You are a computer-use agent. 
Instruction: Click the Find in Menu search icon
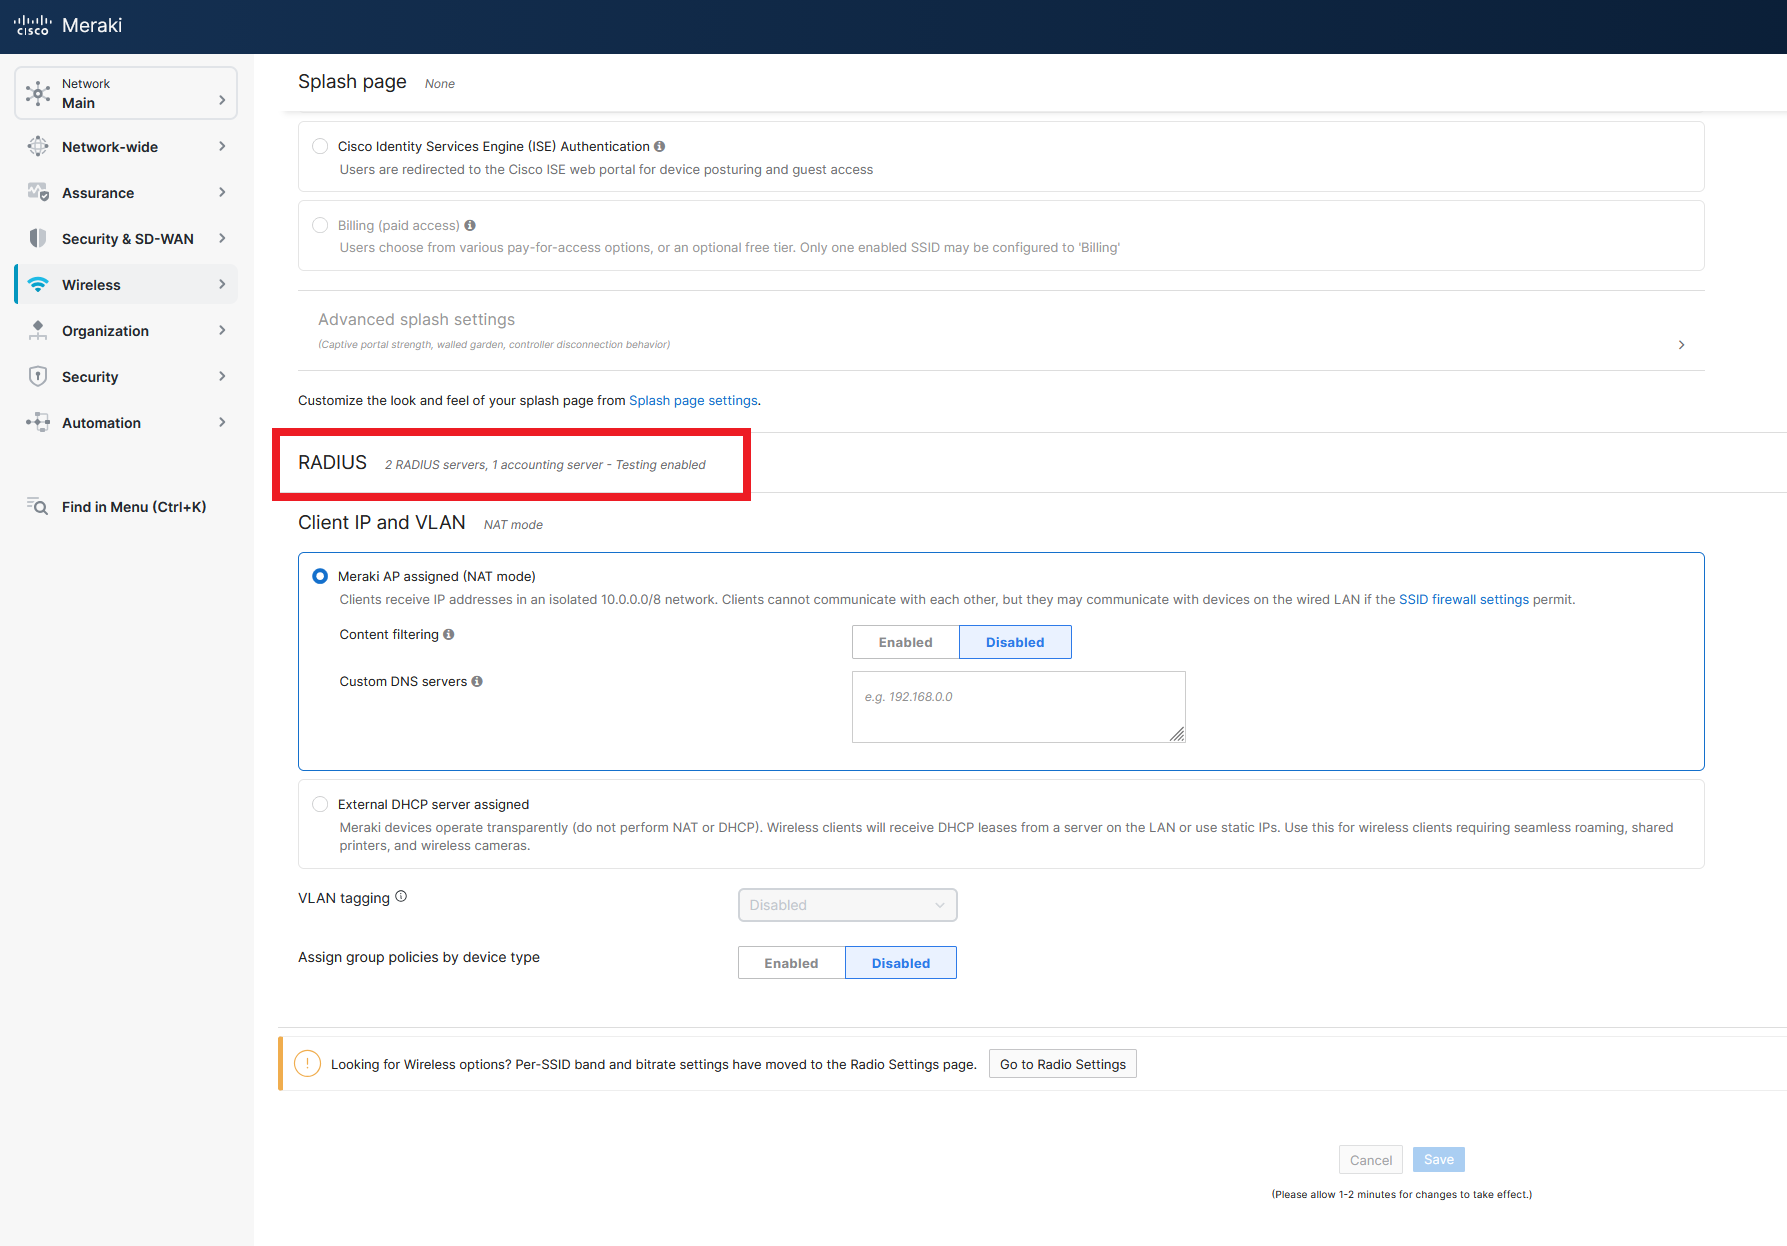tap(38, 506)
